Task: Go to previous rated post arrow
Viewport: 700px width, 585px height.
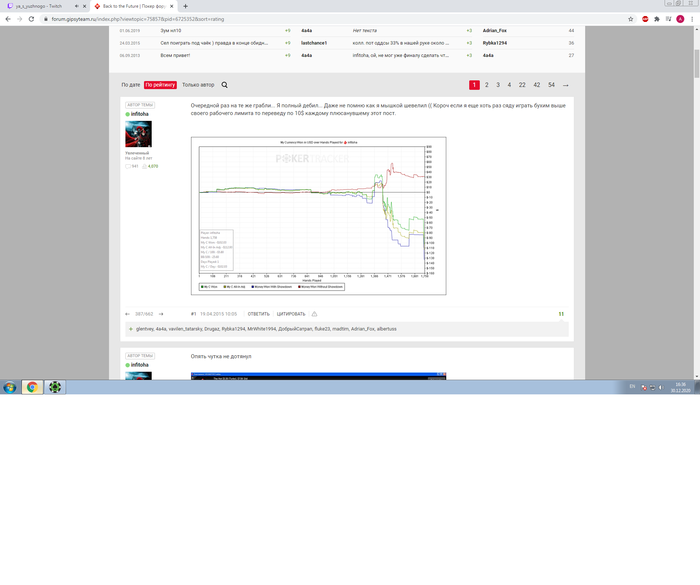Action: tap(127, 314)
